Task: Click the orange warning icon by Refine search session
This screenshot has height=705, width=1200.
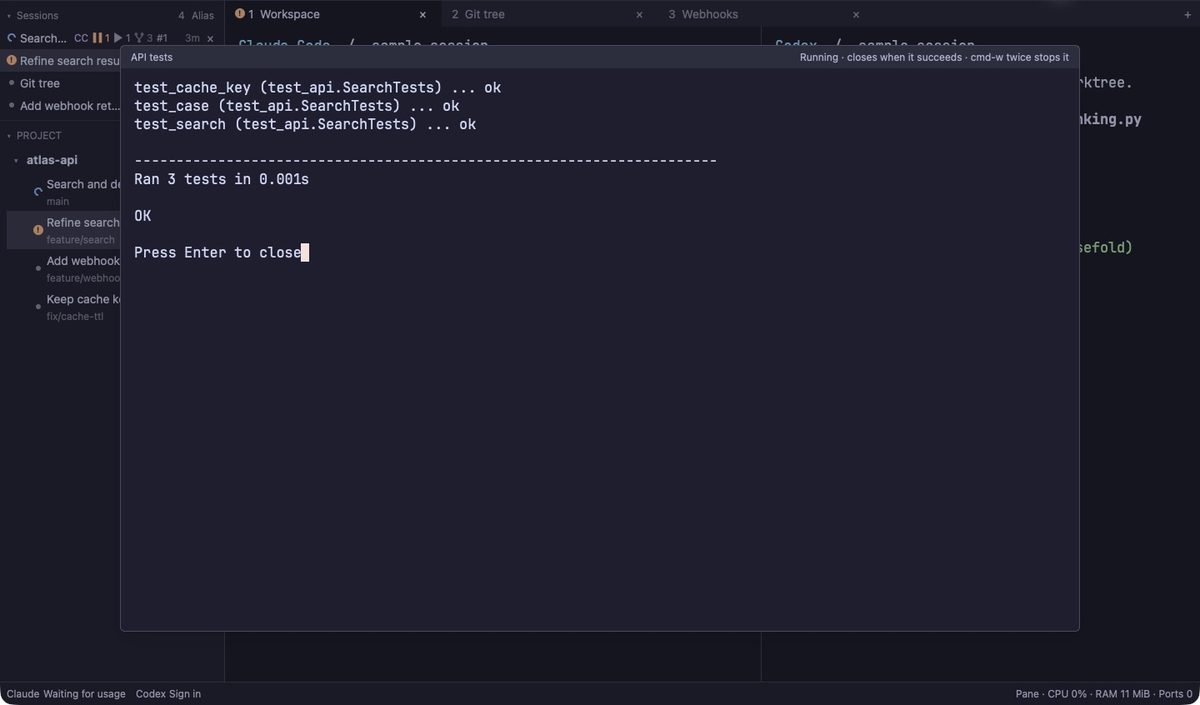Action: [x=12, y=61]
